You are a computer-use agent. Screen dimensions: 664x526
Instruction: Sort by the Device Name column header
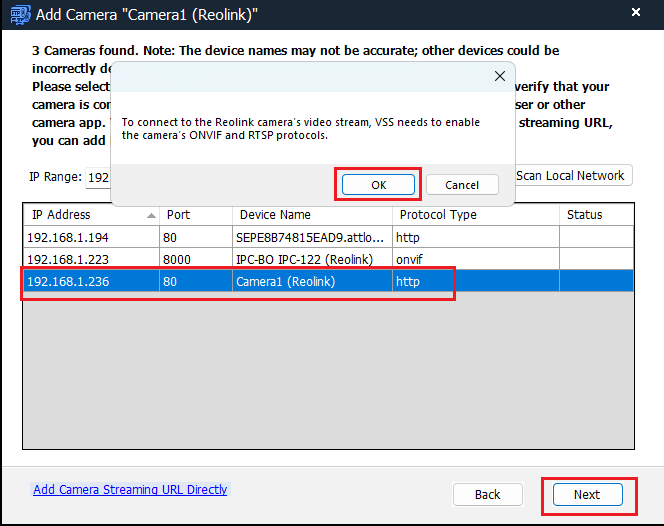310,215
